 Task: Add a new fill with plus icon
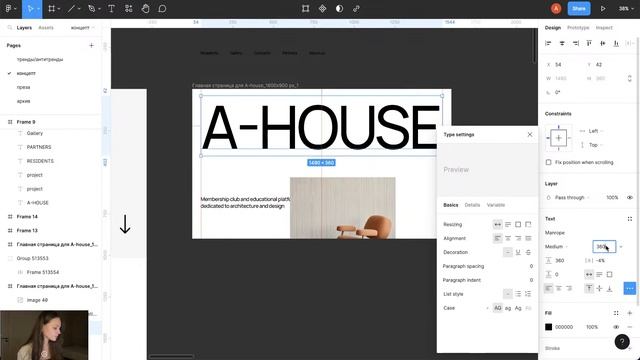point(630,313)
